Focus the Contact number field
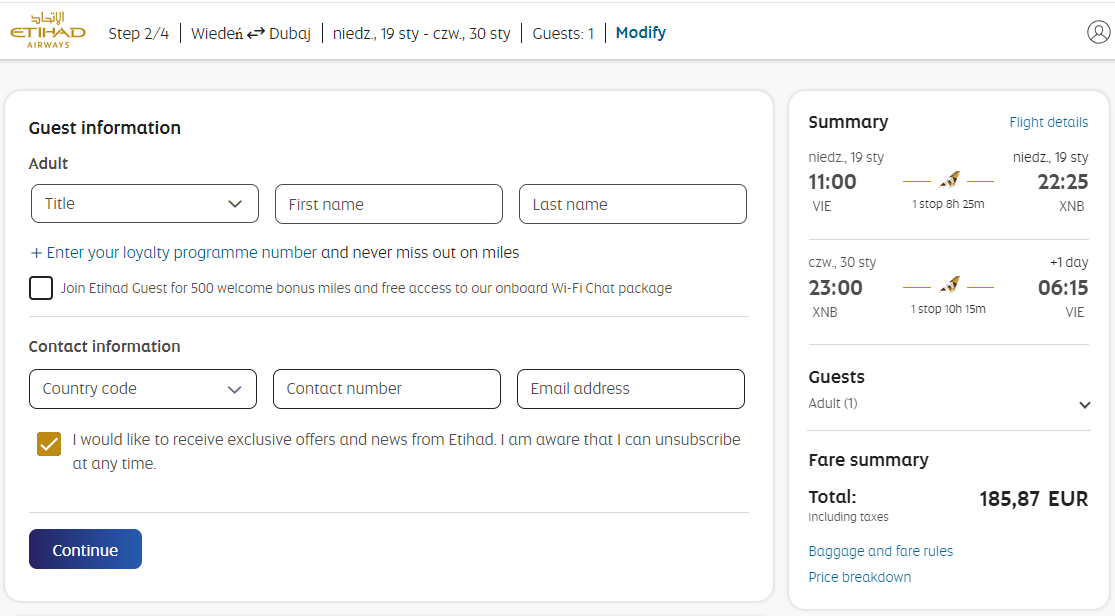The image size is (1115, 616). point(387,388)
